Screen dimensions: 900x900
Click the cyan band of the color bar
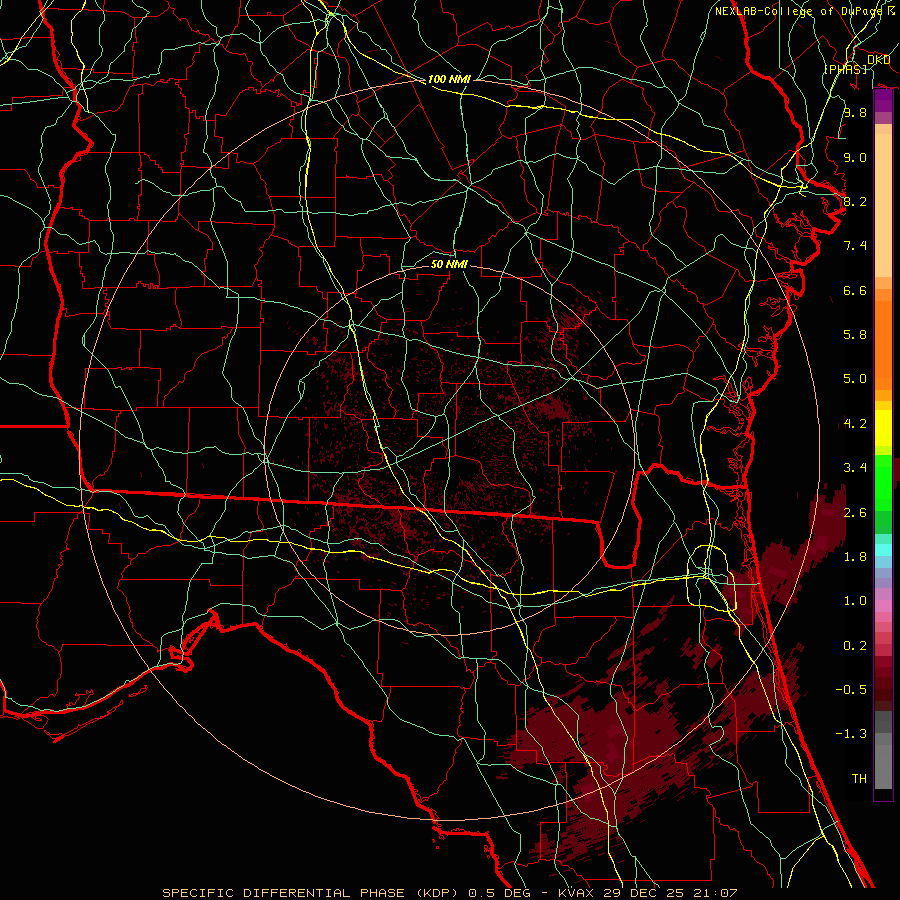(883, 550)
